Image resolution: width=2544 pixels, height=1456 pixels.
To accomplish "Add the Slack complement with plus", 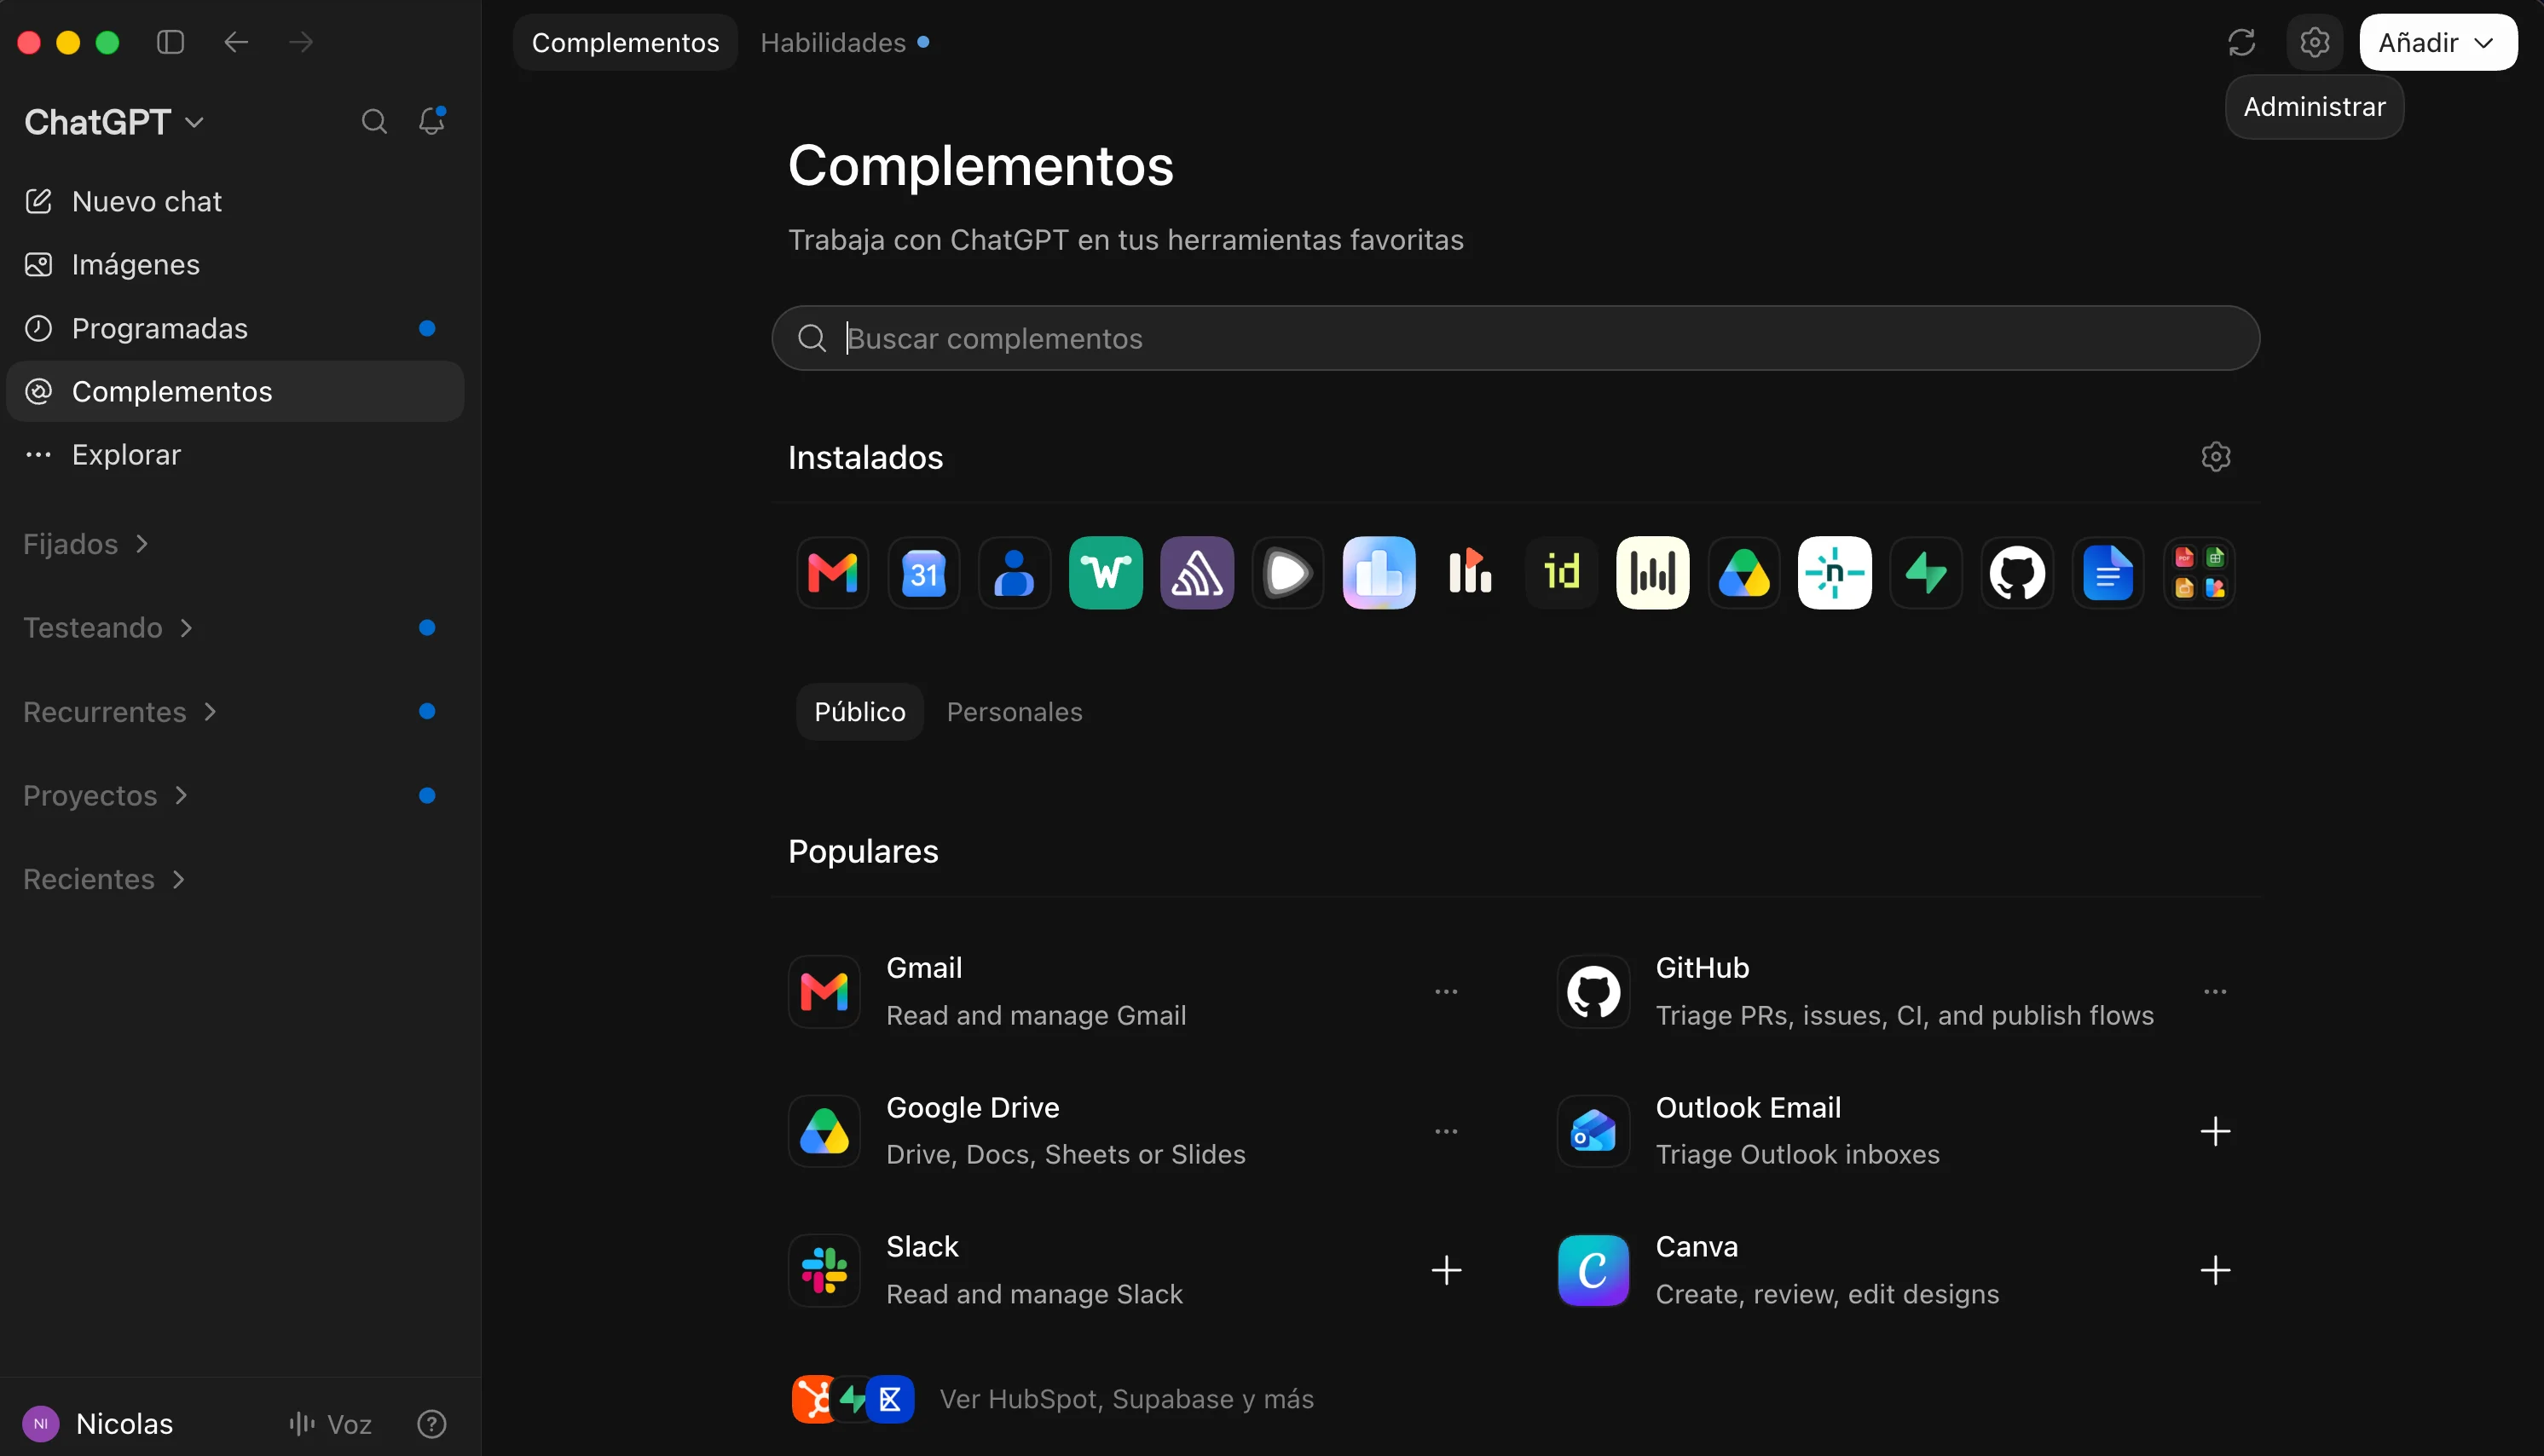I will (x=1446, y=1271).
